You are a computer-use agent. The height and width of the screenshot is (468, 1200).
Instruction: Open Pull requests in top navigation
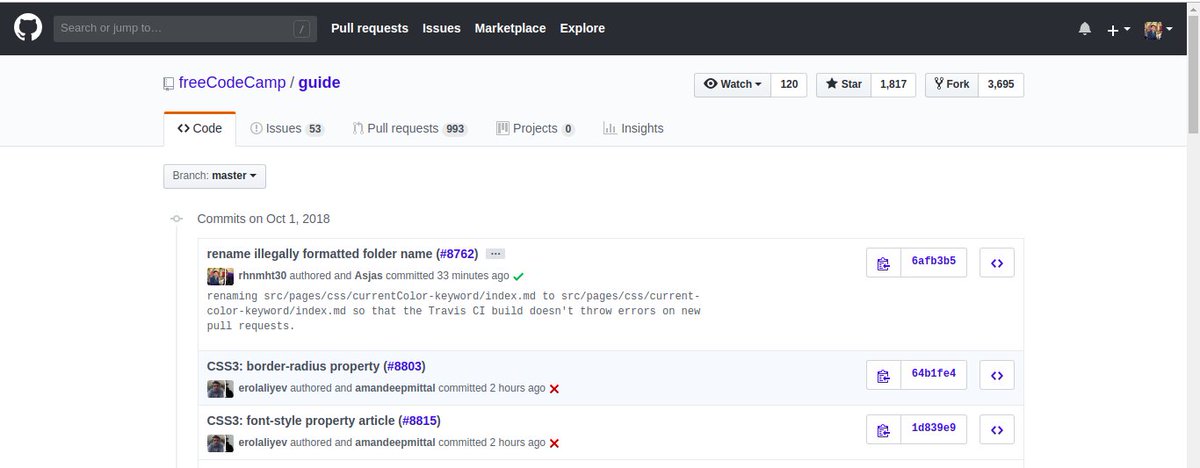tap(370, 28)
